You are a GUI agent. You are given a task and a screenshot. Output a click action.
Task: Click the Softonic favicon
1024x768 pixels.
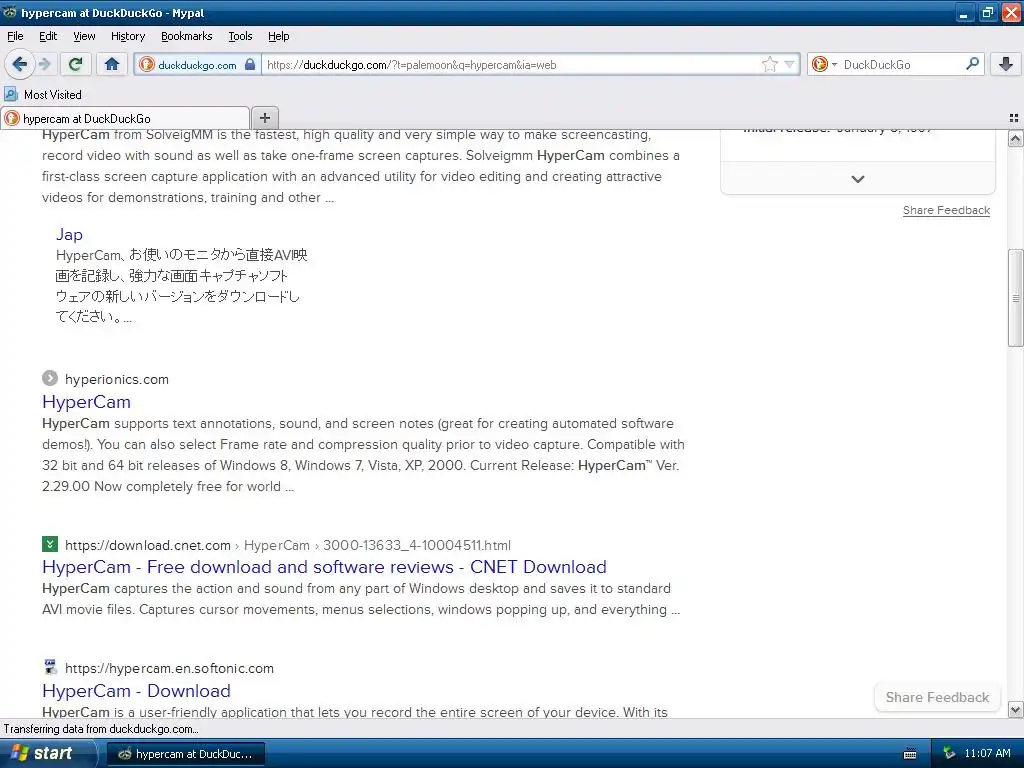tap(50, 667)
